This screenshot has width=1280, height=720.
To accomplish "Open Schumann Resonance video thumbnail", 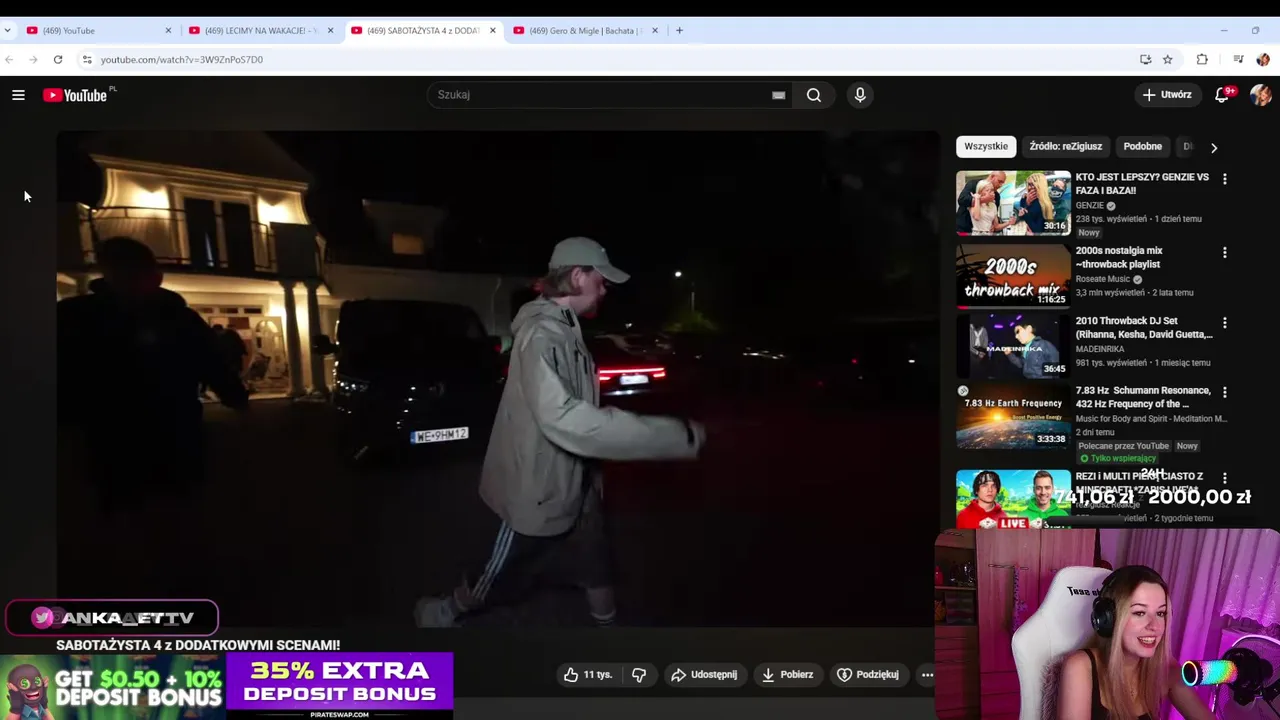I will click(x=1013, y=416).
